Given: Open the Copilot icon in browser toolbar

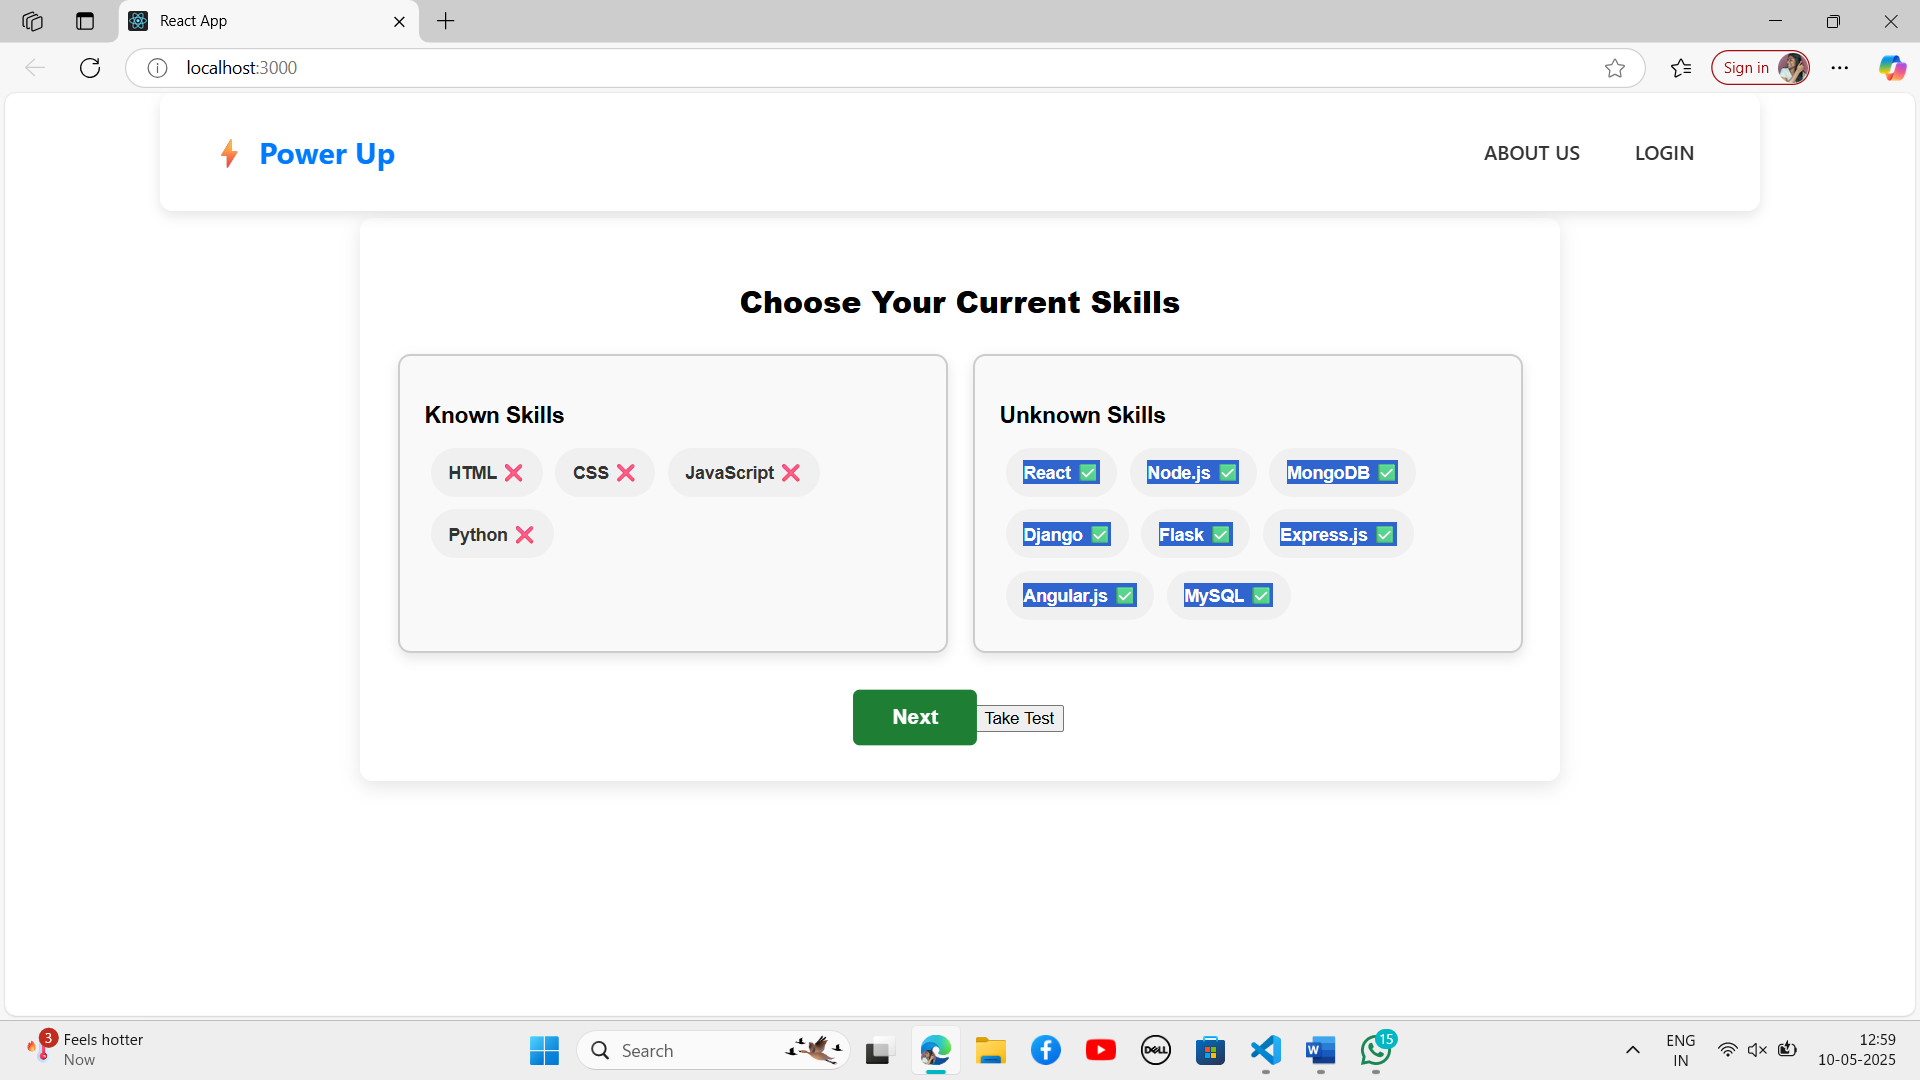Looking at the screenshot, I should pos(1891,68).
